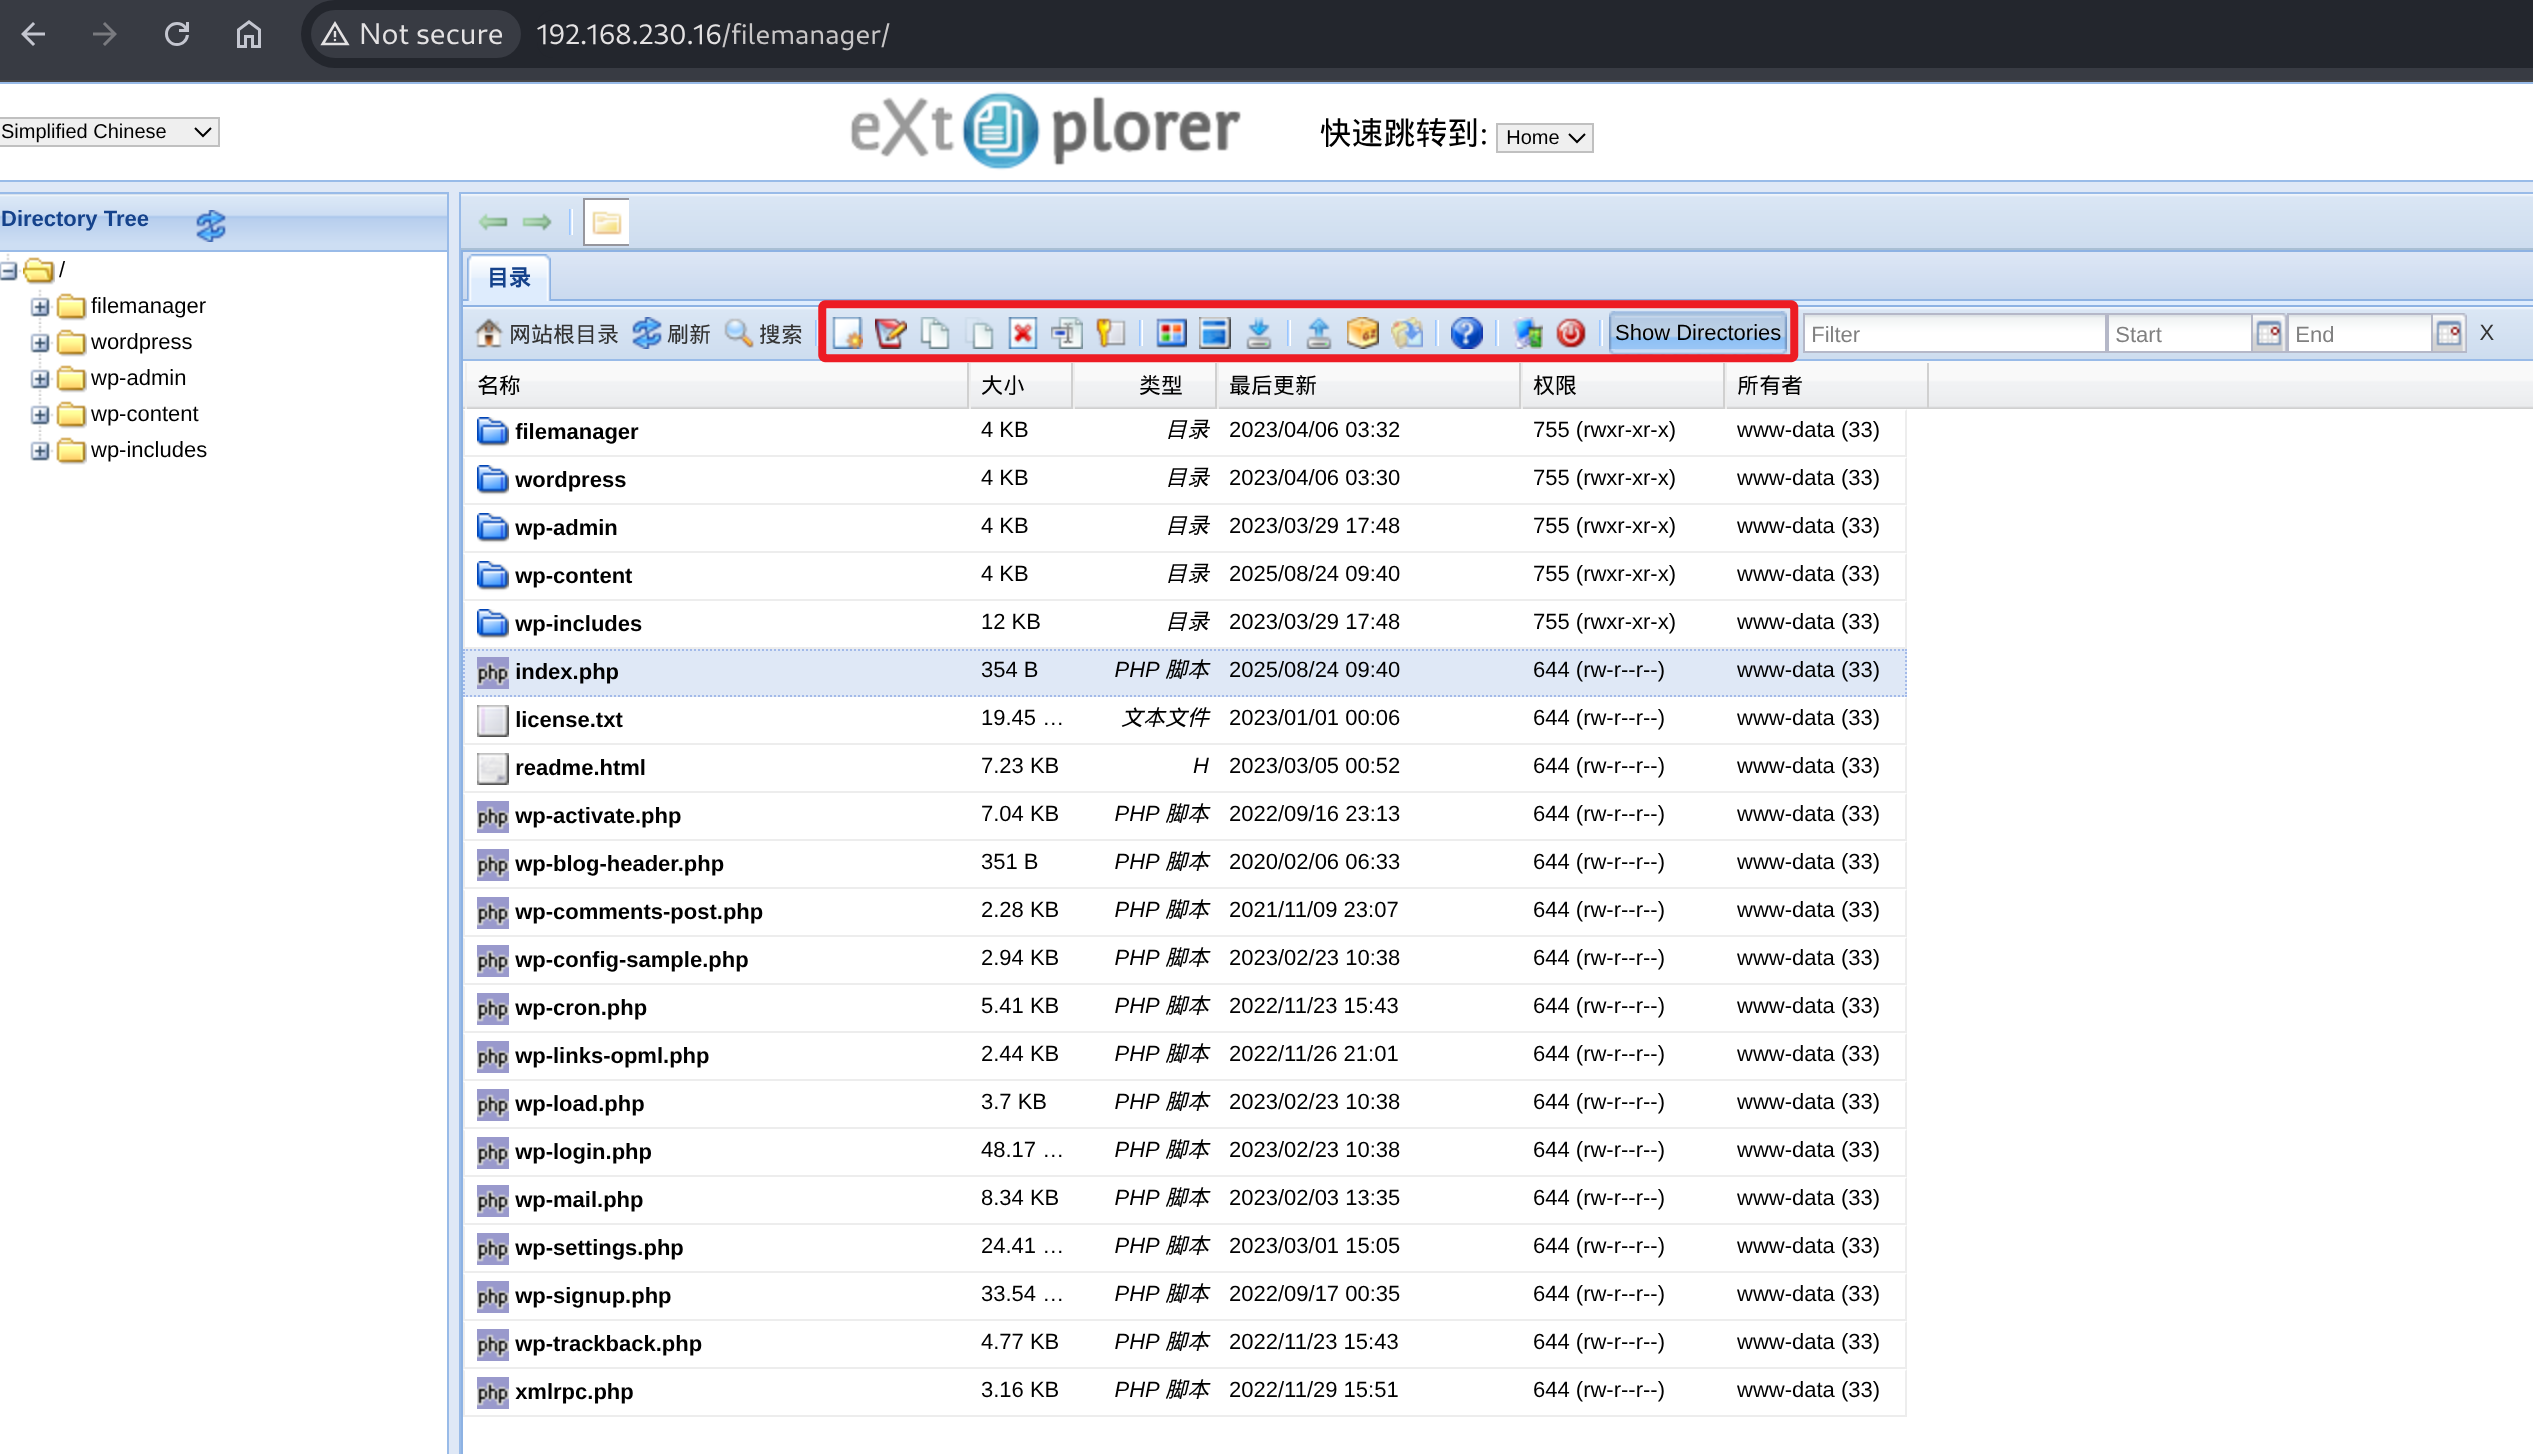Open the Home quick-jump dropdown
2533x1454 pixels.
point(1544,137)
